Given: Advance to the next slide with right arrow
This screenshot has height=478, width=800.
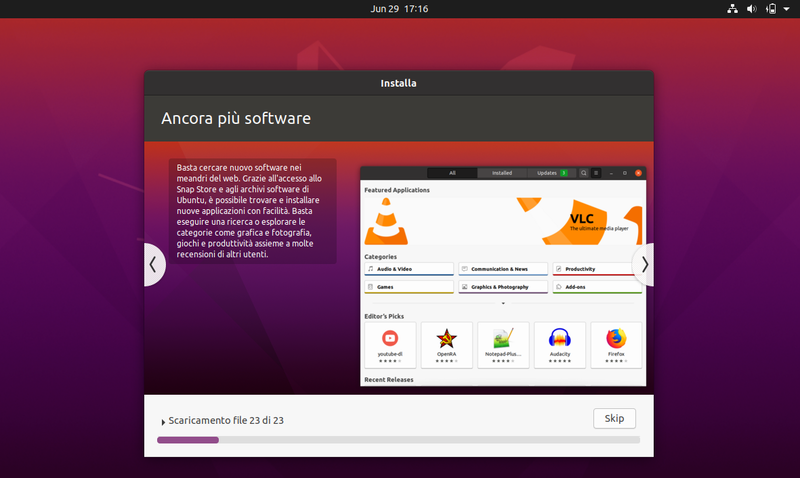Looking at the screenshot, I should point(645,264).
